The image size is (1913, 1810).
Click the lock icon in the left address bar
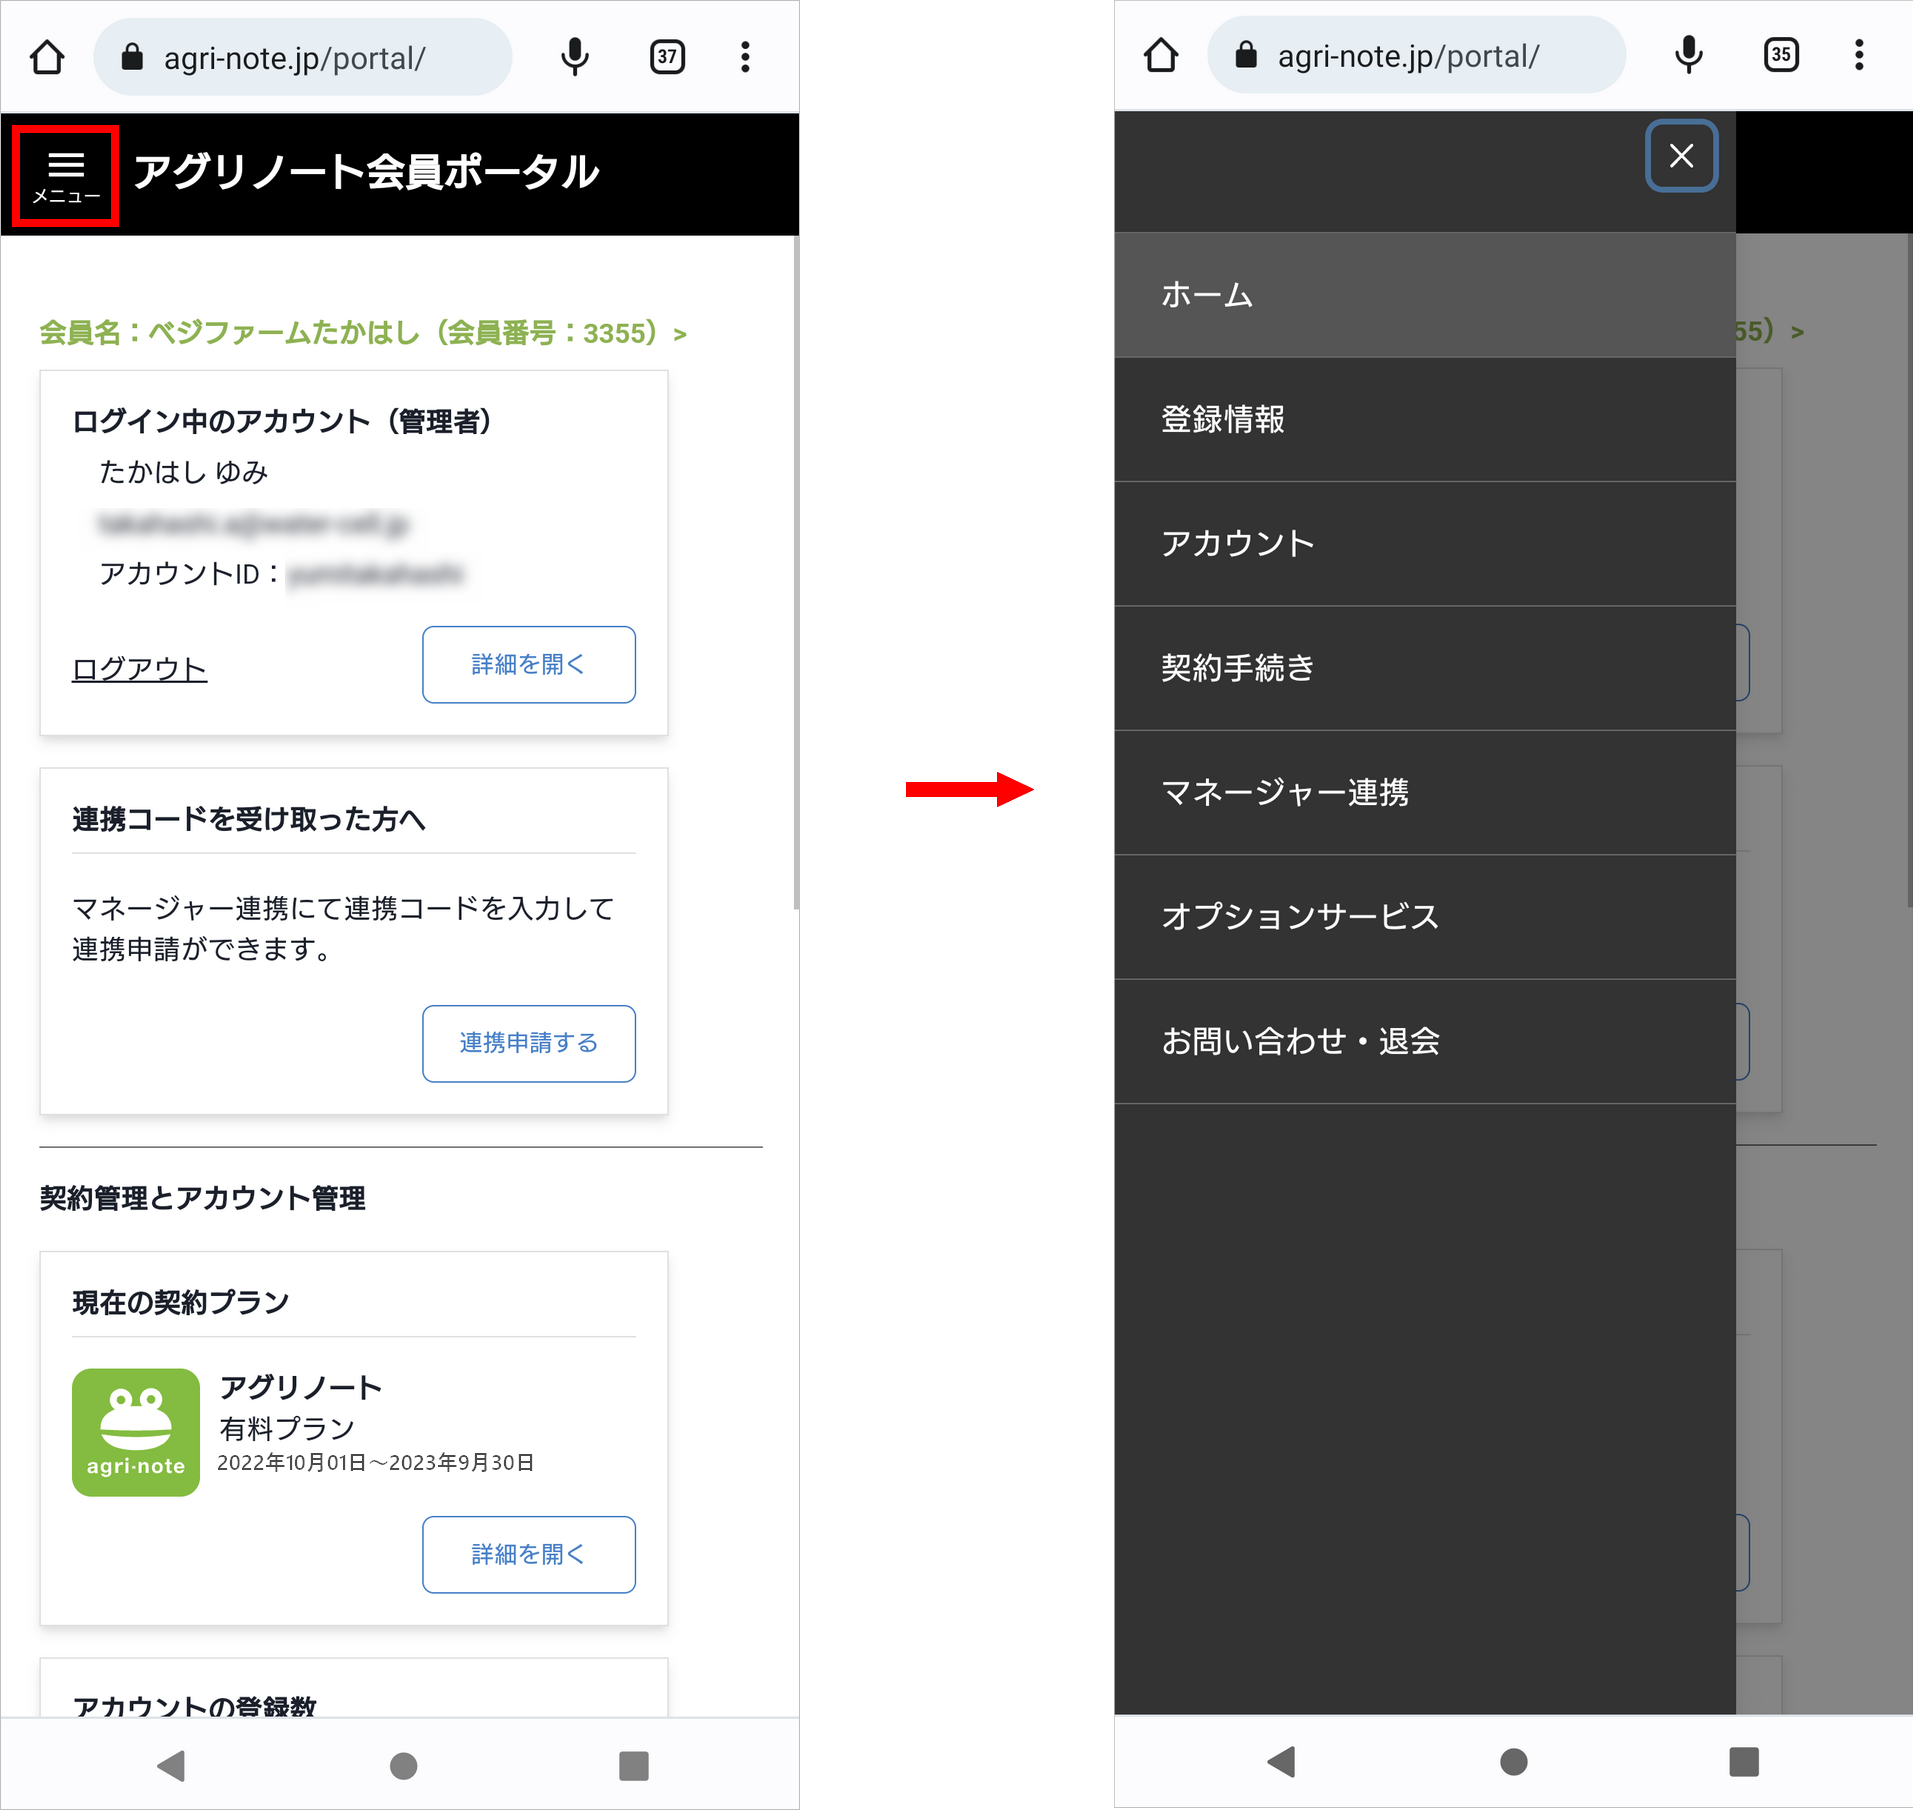tap(132, 57)
